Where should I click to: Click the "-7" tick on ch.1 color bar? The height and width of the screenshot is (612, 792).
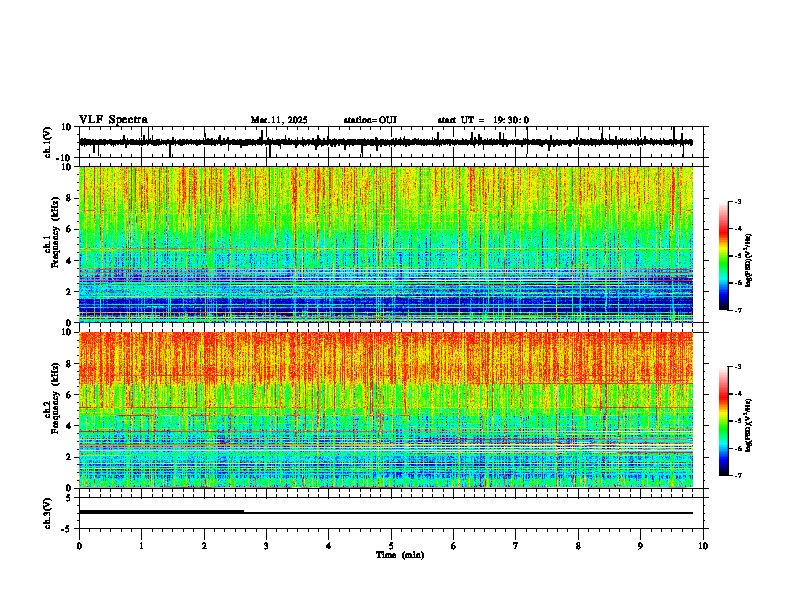click(x=738, y=310)
